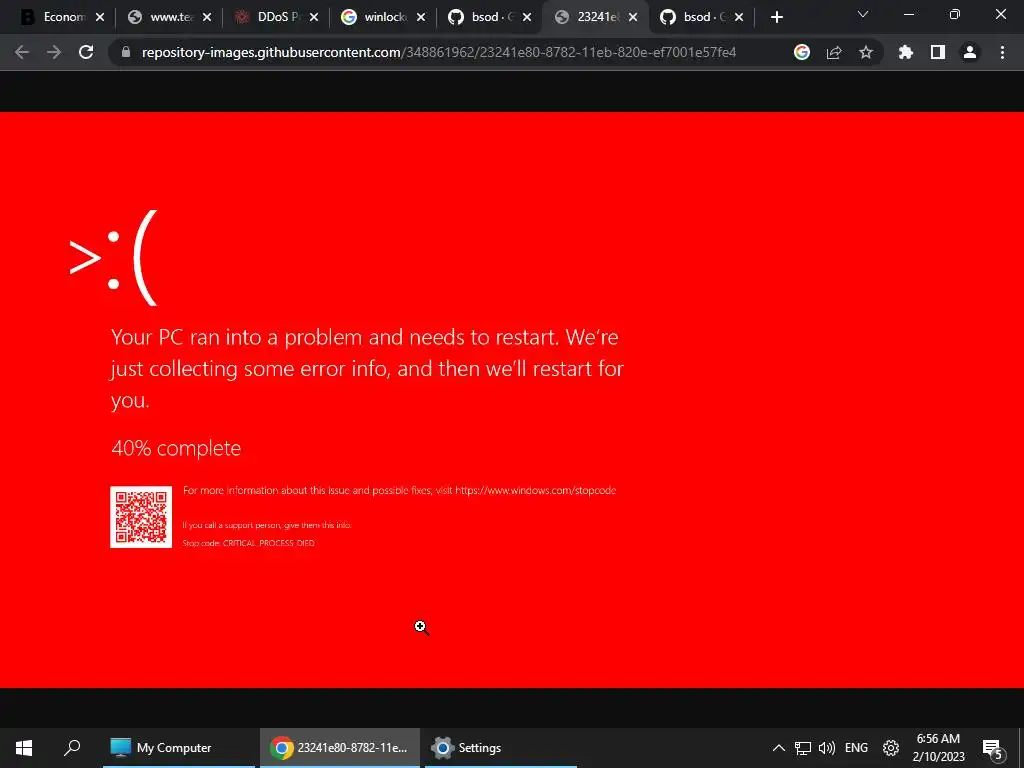Click the gear icon in system tray

click(x=891, y=748)
